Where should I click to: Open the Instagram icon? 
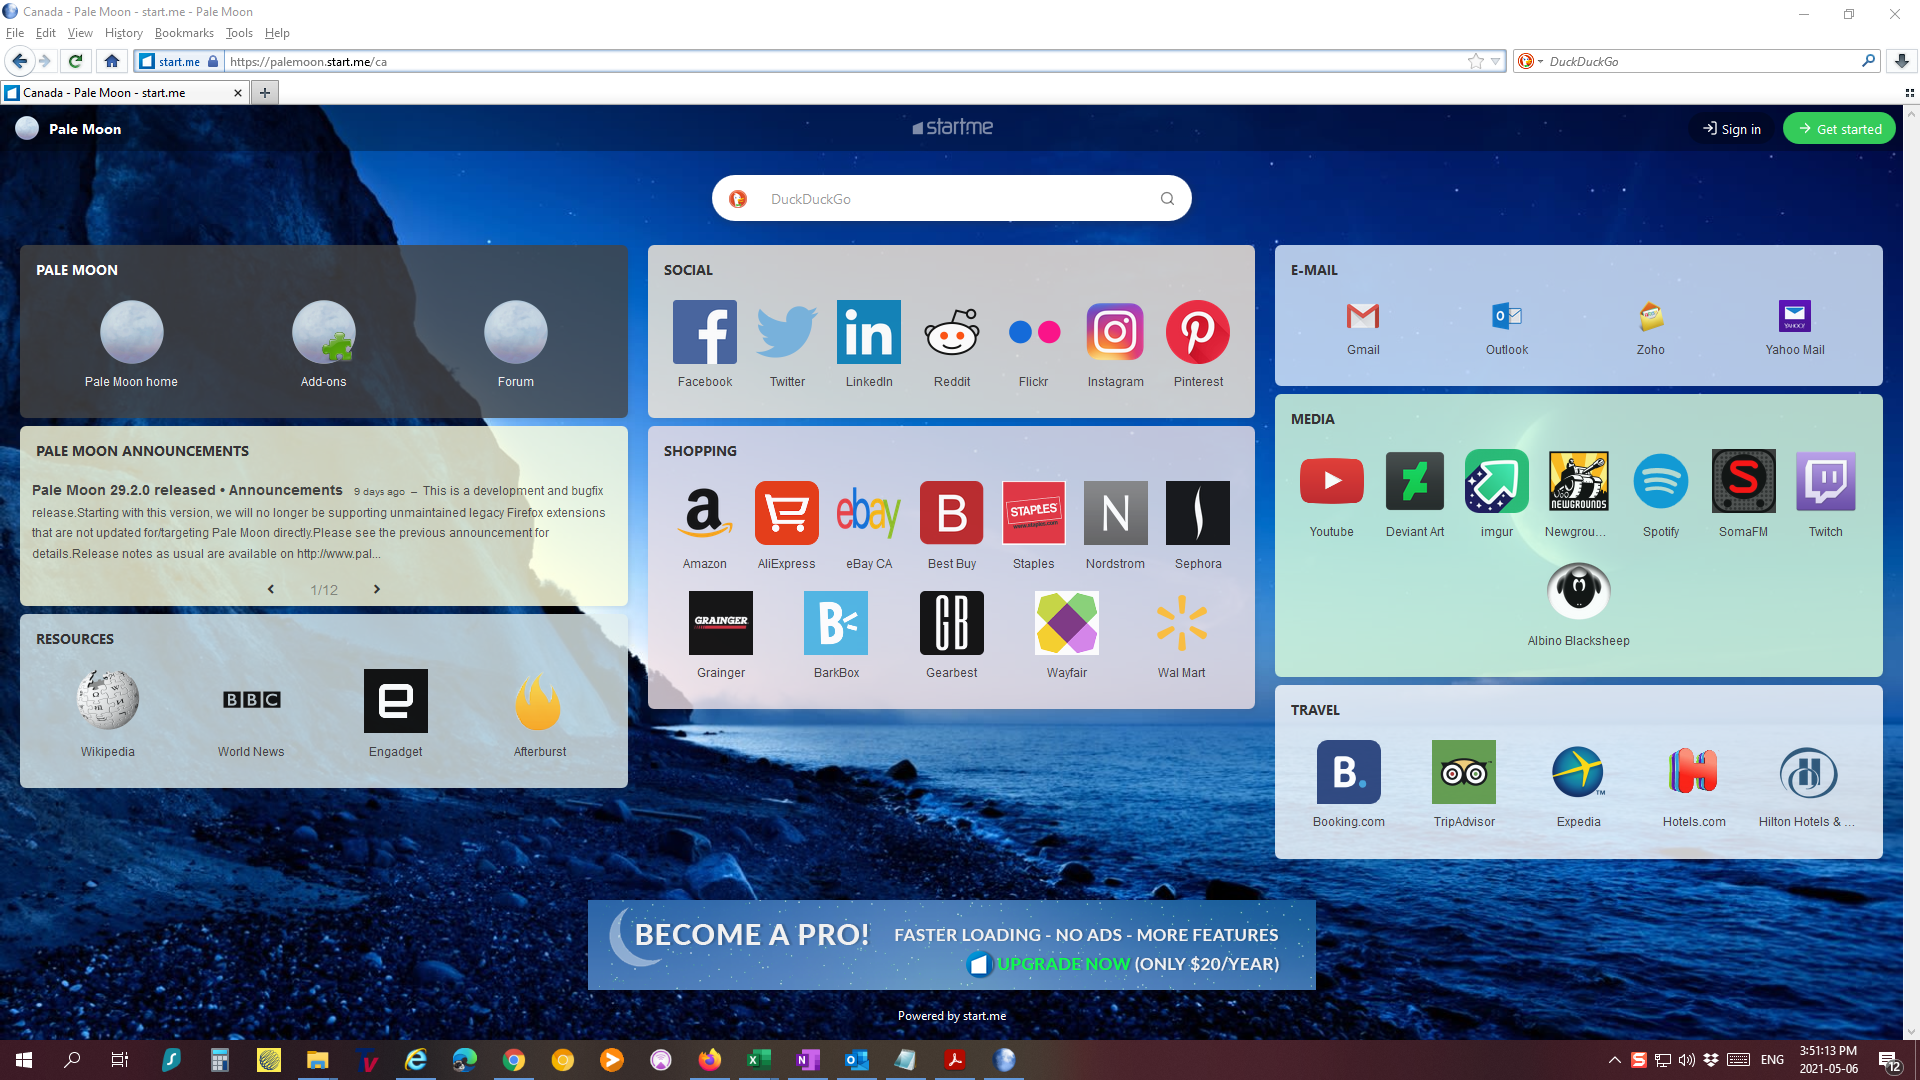pyautogui.click(x=1116, y=332)
